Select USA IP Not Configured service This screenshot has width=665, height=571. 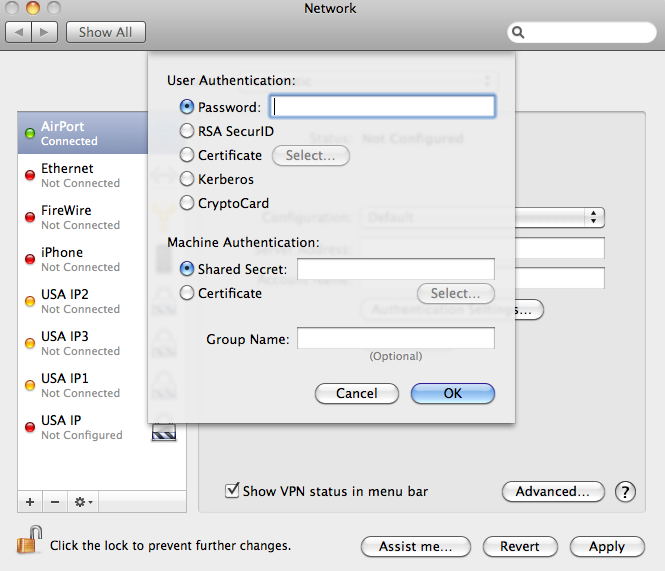pyautogui.click(x=102, y=427)
